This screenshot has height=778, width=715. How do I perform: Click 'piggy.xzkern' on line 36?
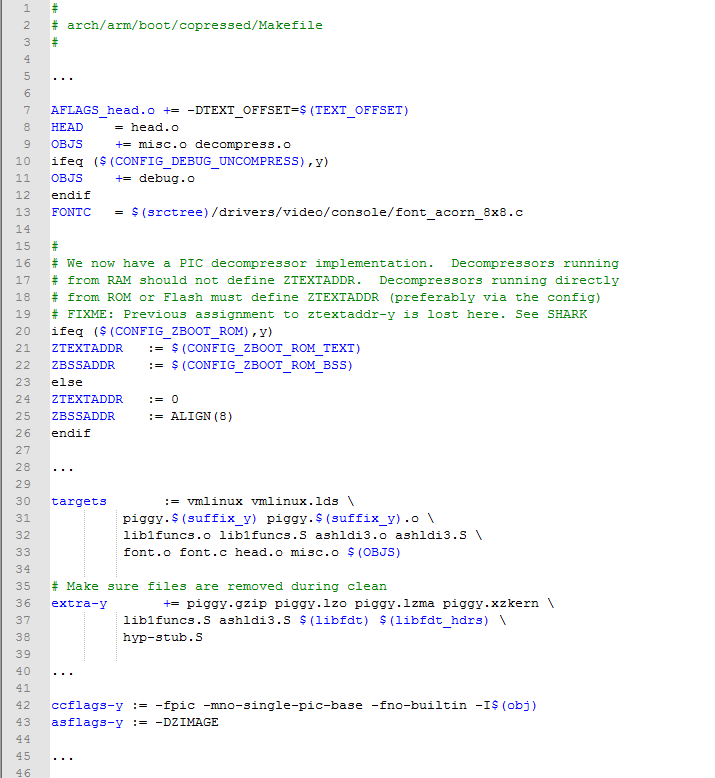click(x=490, y=603)
